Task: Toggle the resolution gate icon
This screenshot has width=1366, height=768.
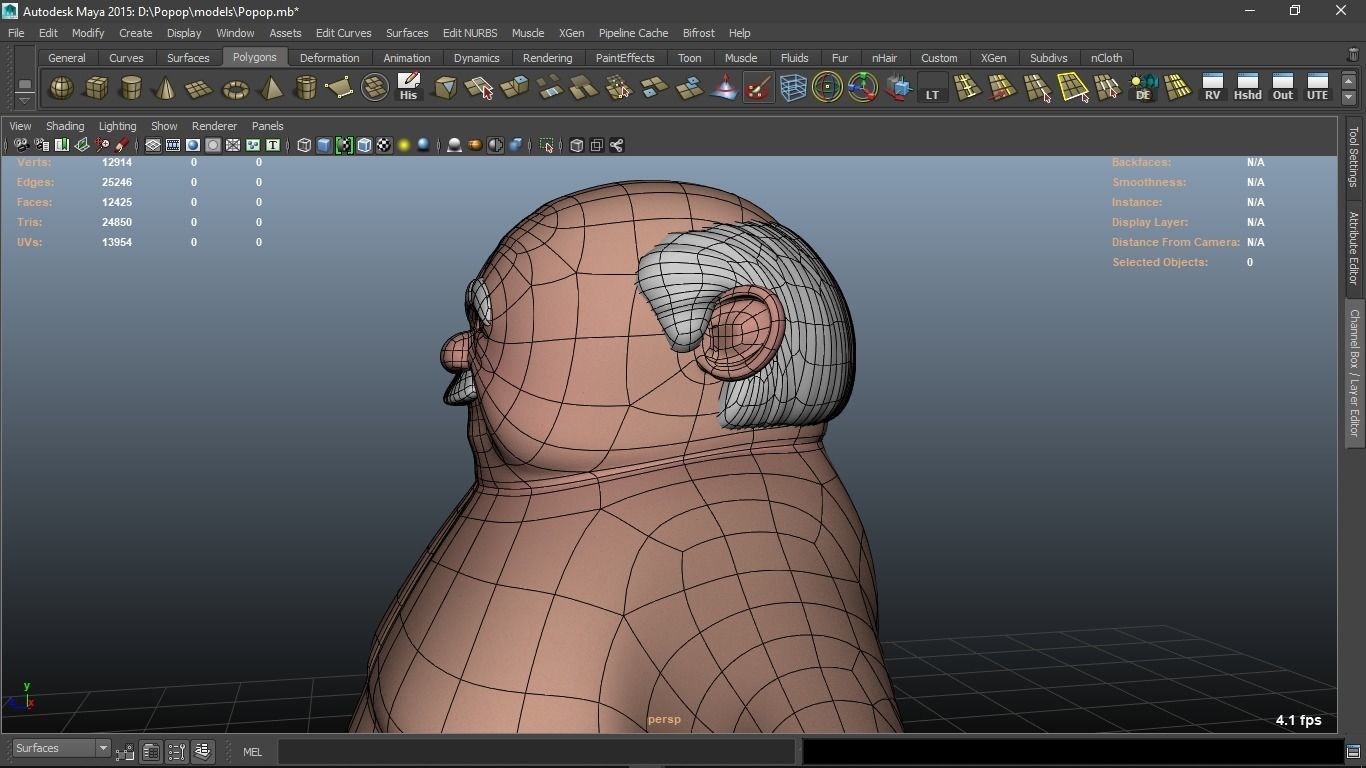Action: (193, 146)
